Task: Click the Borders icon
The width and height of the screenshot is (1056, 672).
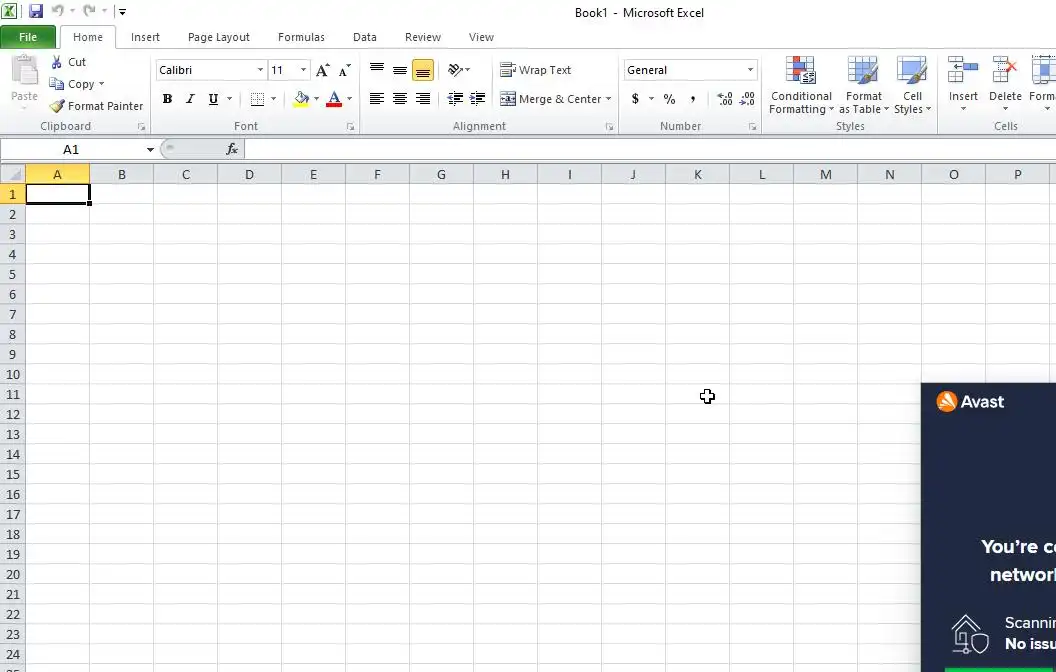Action: [257, 99]
